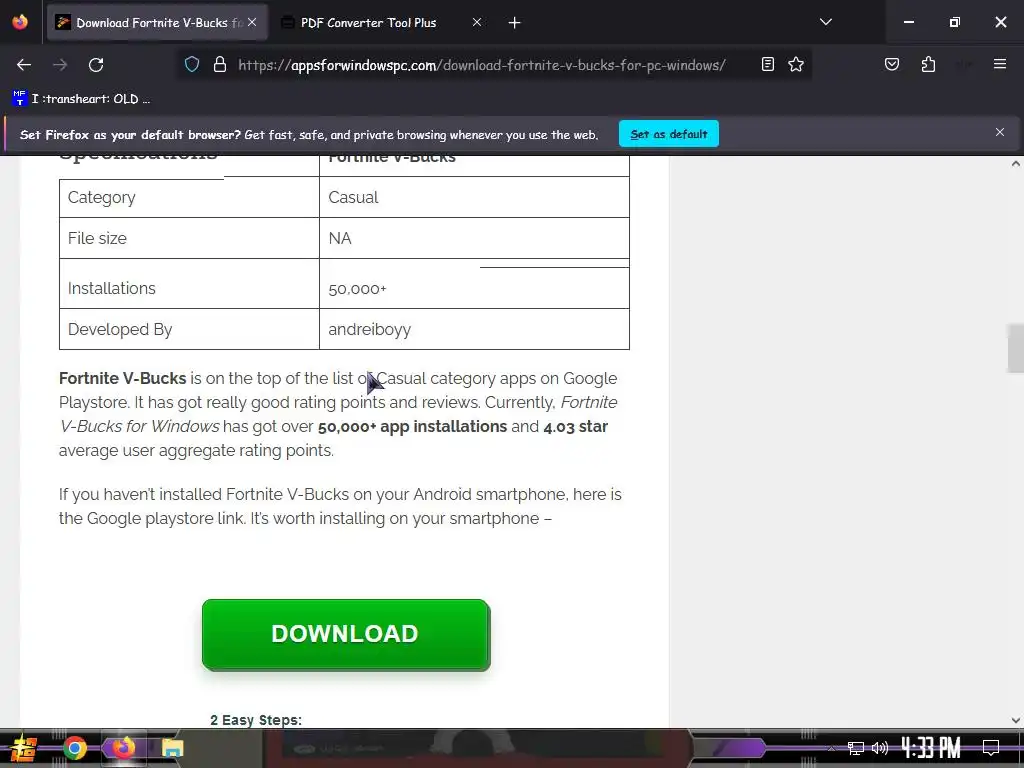
Task: Launch Chrome from the taskbar
Action: (x=75, y=748)
